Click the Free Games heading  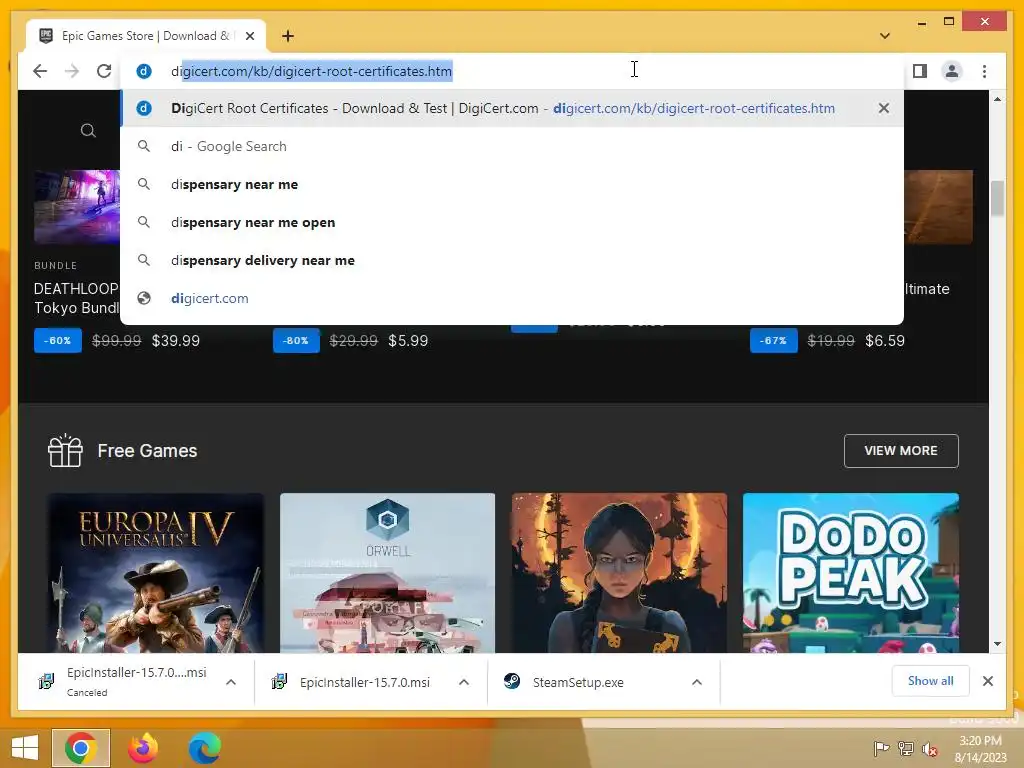[147, 451]
